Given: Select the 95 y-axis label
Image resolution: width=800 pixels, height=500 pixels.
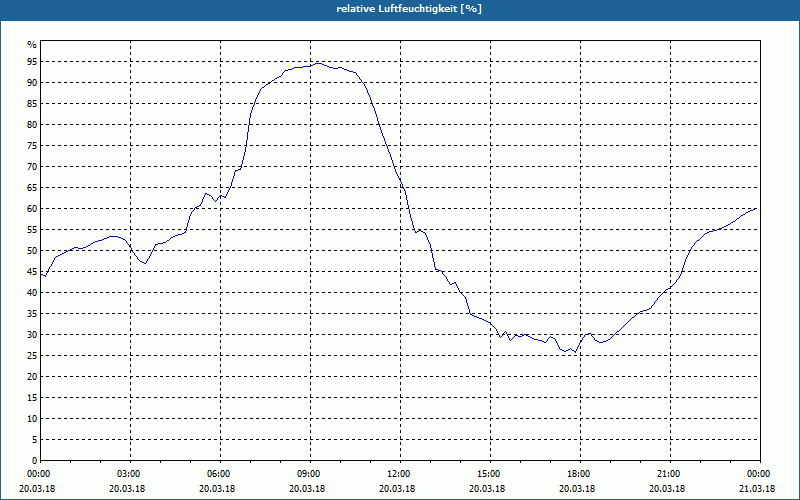Looking at the screenshot, I should (32, 62).
